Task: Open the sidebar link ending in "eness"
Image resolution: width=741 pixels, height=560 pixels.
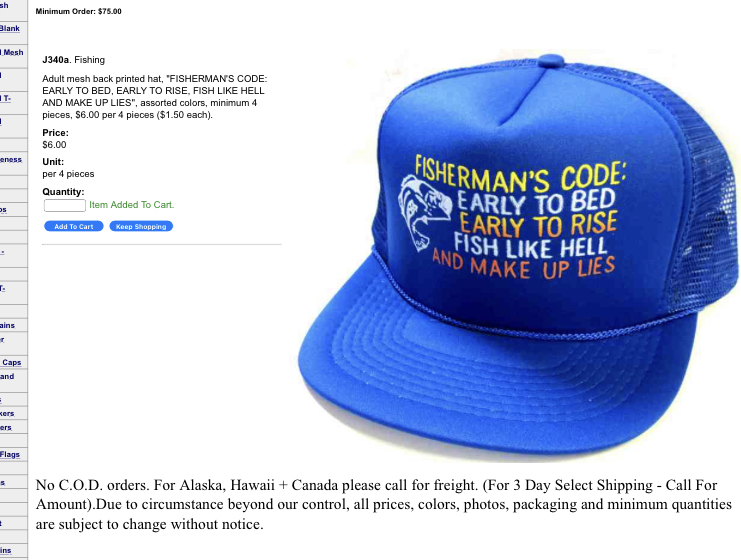Action: pos(11,160)
